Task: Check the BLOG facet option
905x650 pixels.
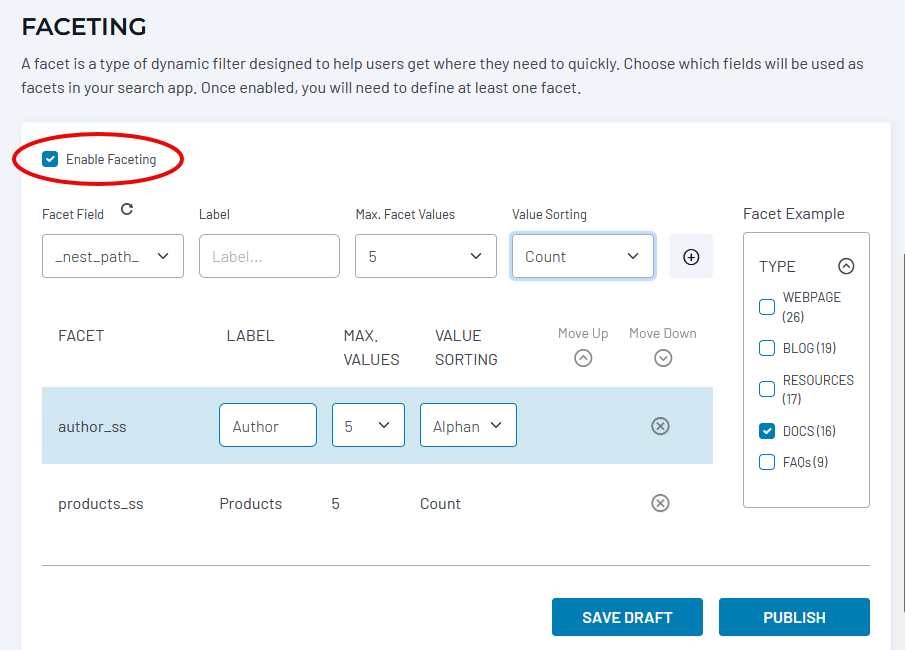Action: (767, 348)
